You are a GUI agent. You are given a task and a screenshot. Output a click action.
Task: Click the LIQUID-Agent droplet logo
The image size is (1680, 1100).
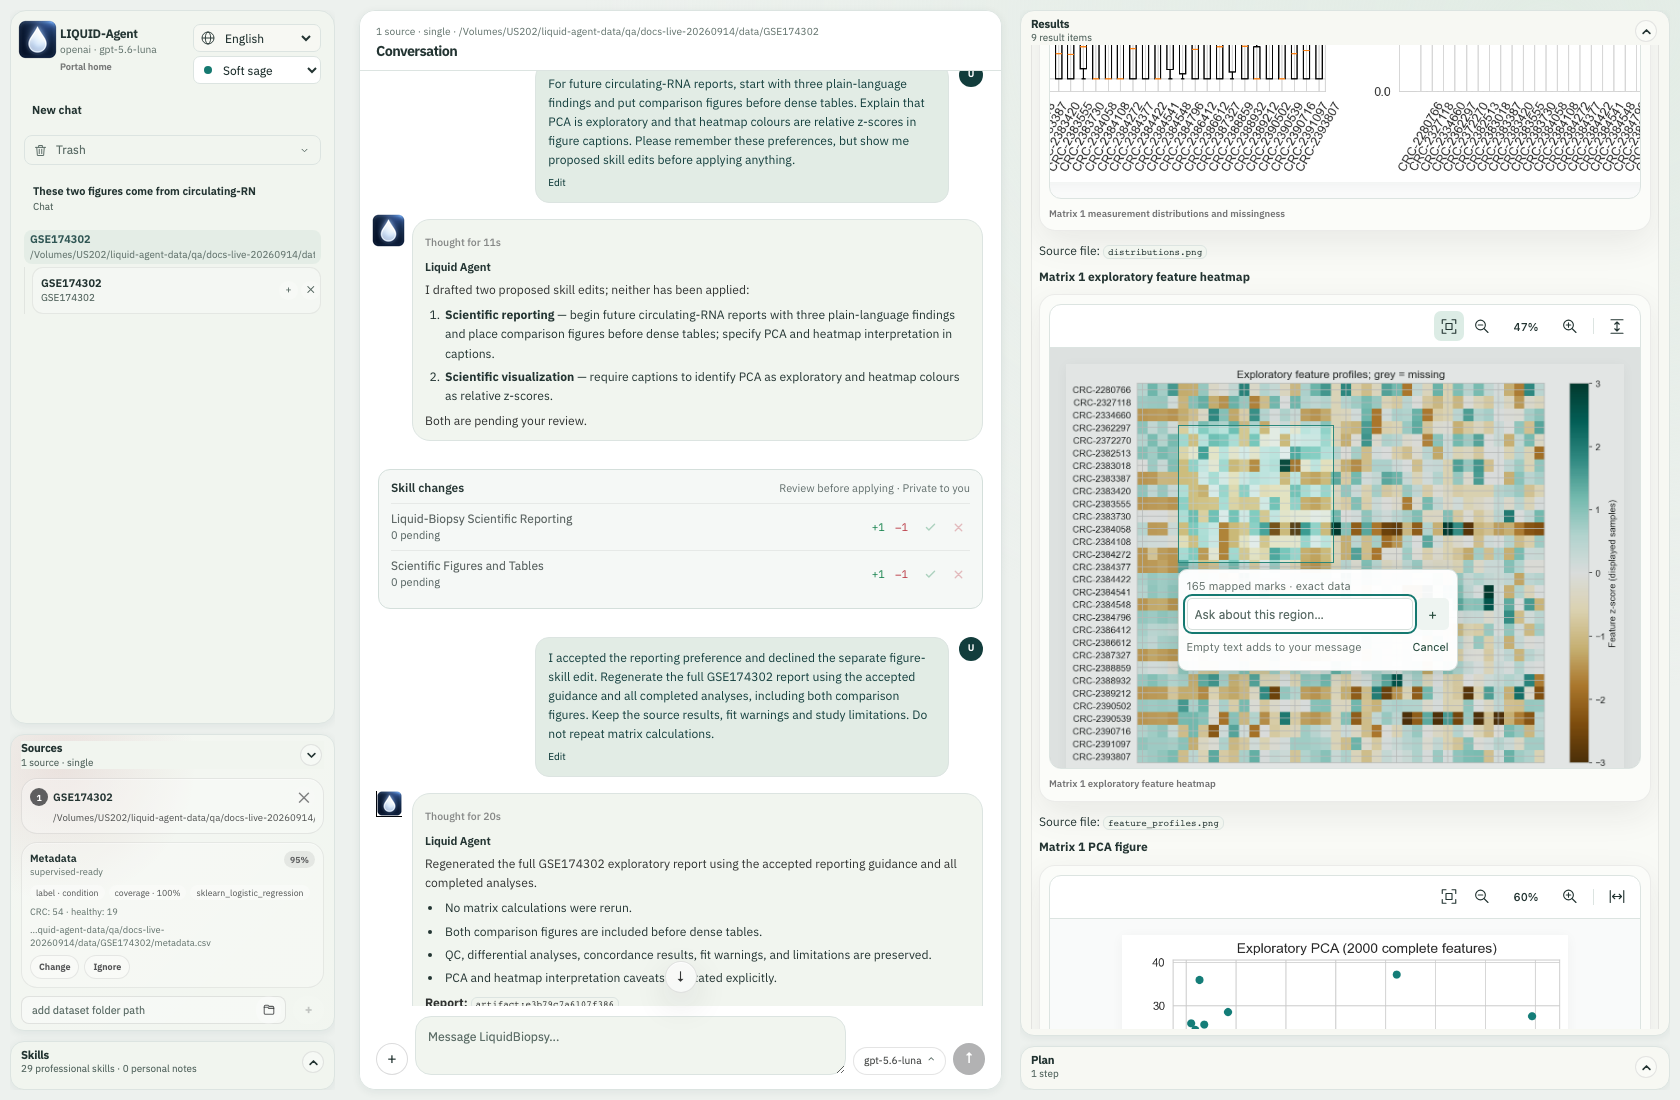point(38,40)
